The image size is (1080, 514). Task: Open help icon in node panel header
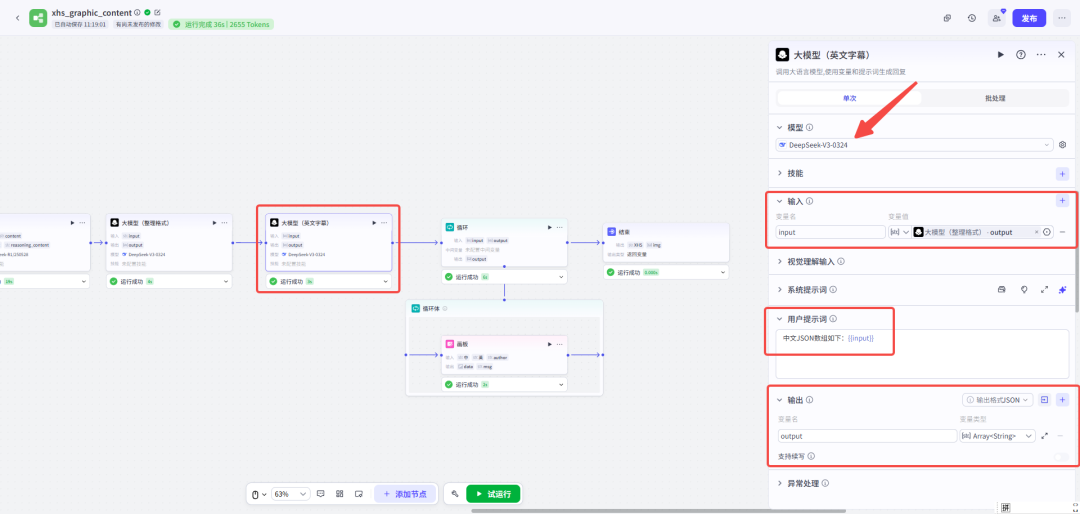coord(1021,54)
